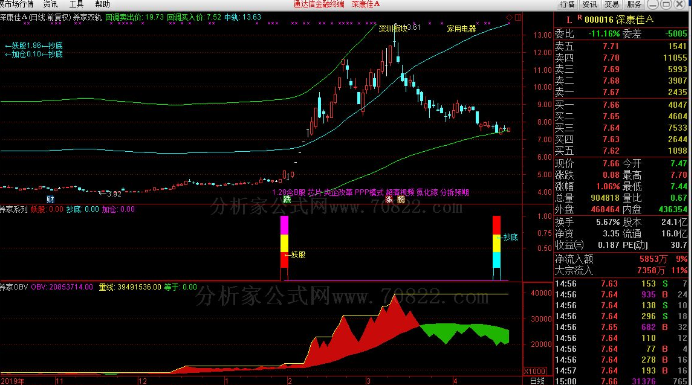Click the 日线 period label at bottom
Image resolution: width=692 pixels, height=385 pixels.
coord(537,381)
